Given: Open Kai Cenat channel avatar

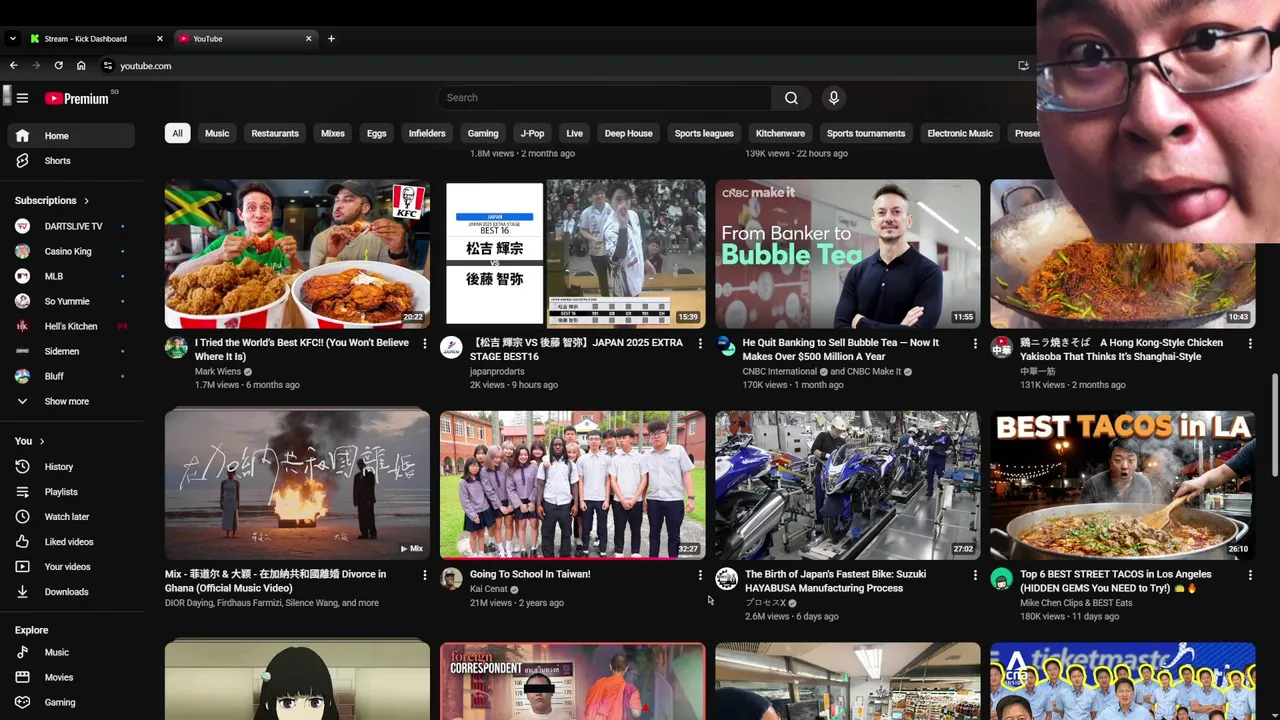Looking at the screenshot, I should point(452,579).
